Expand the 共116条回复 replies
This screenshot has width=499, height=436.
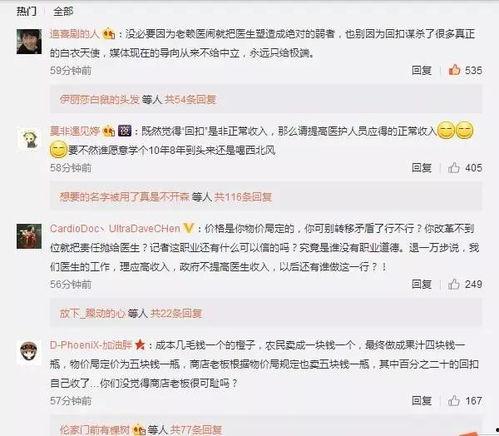coord(243,197)
